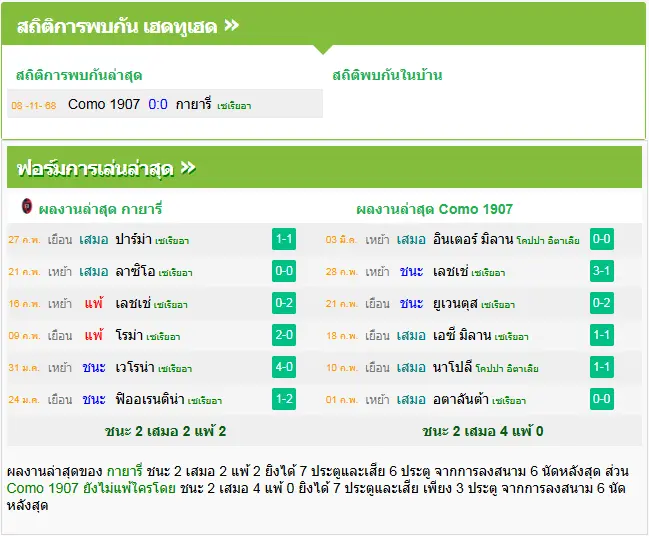Click the 4-0 score badge for เวโรน่า
The image size is (649, 536).
click(x=284, y=367)
